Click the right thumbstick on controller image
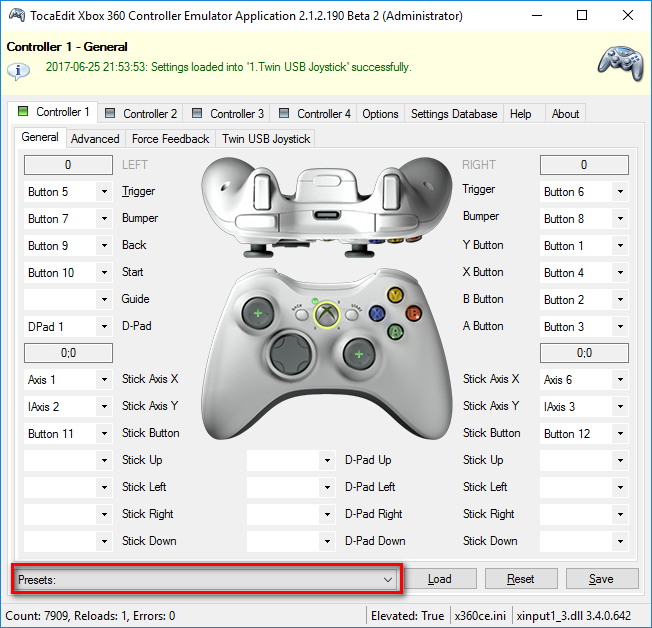 [359, 354]
